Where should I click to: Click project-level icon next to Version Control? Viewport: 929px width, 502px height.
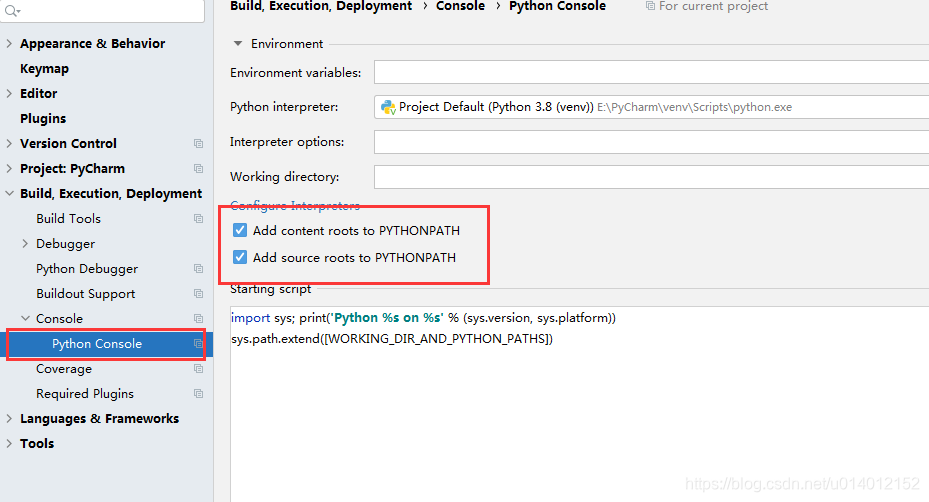[x=198, y=143]
